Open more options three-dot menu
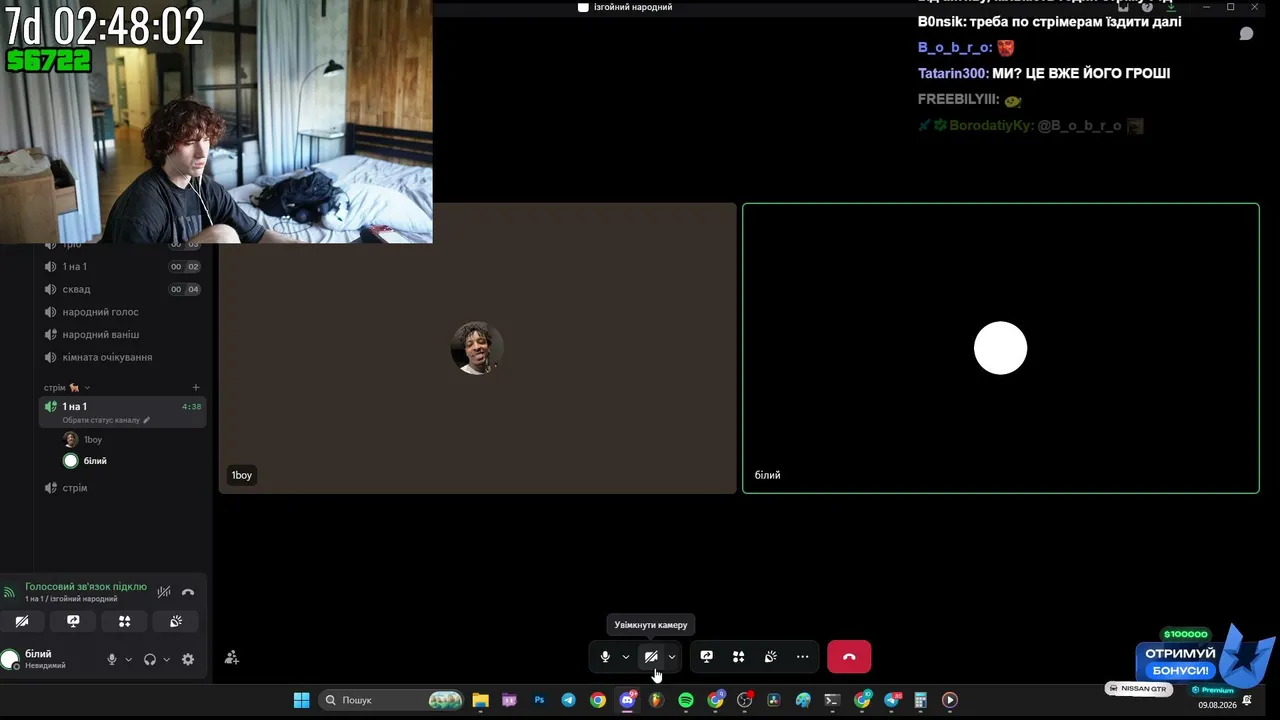This screenshot has height=720, width=1280. [x=802, y=657]
